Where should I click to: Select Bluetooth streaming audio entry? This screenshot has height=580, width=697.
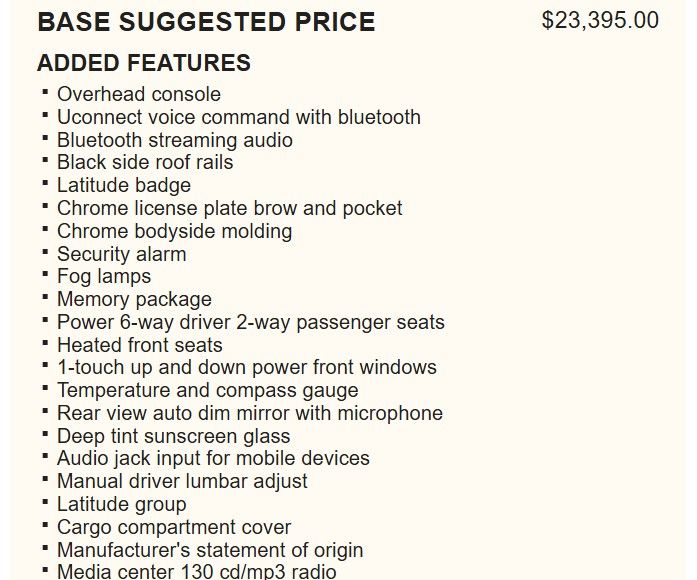[x=175, y=140]
